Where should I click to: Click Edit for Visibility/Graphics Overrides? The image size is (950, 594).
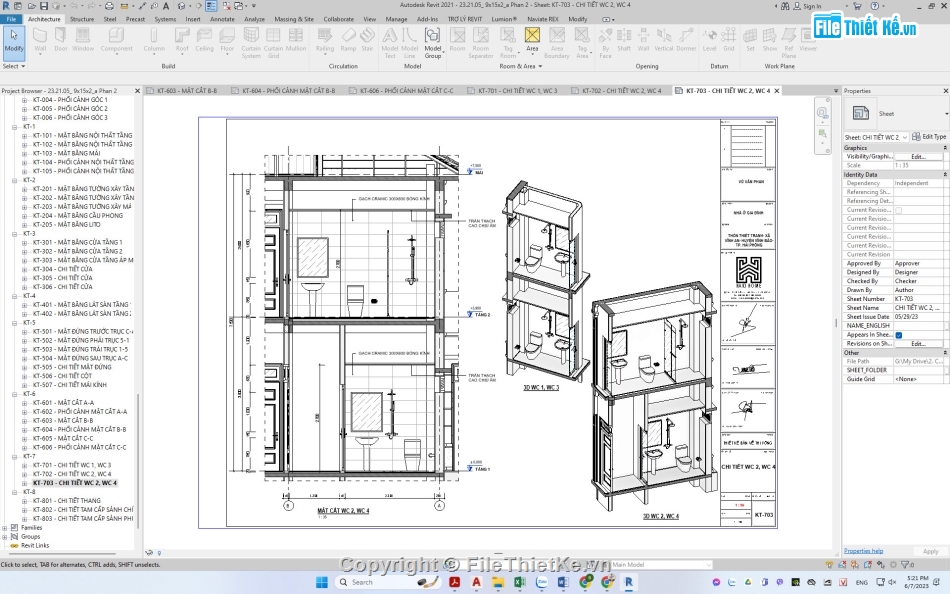pos(918,156)
